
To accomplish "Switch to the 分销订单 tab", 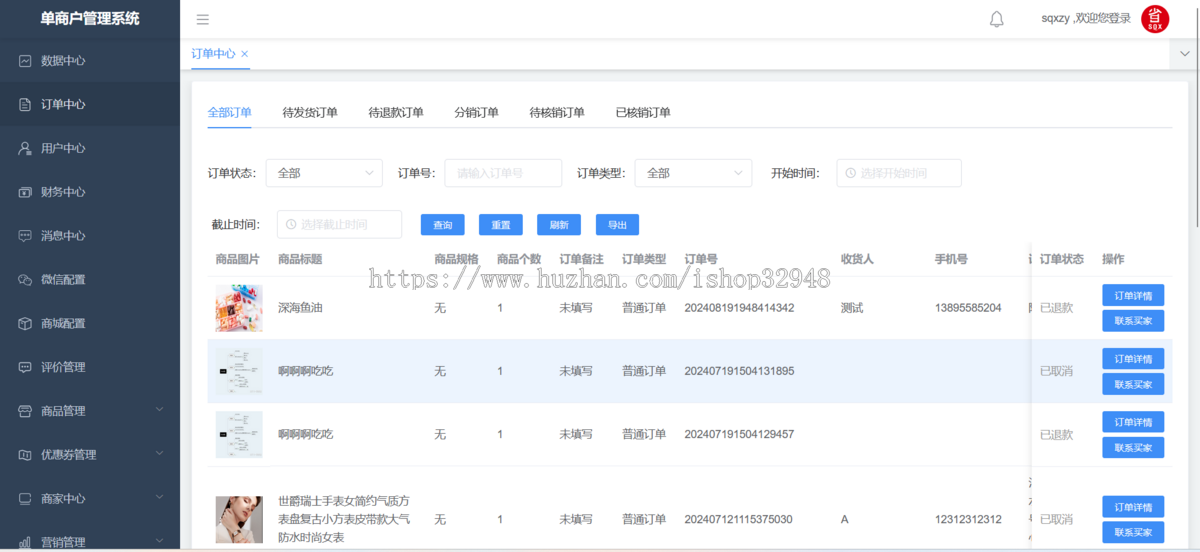I will point(476,112).
